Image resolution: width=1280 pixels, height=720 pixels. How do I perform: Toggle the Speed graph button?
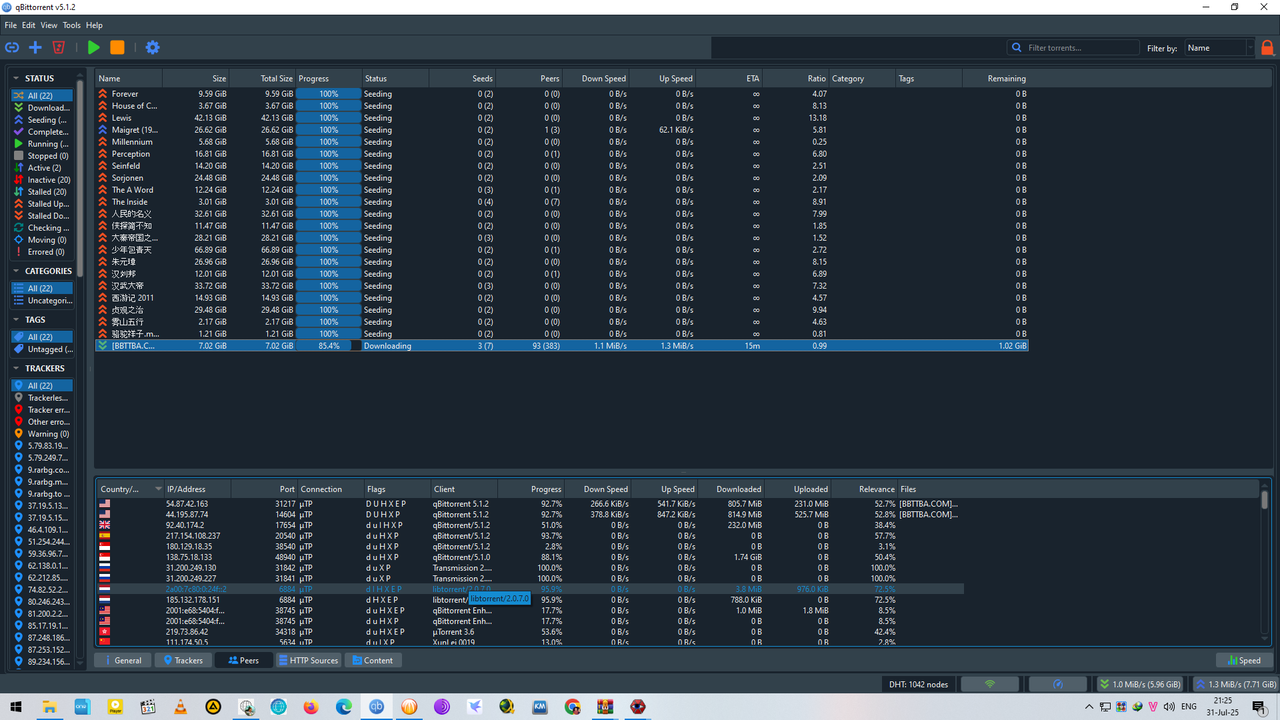point(1243,660)
